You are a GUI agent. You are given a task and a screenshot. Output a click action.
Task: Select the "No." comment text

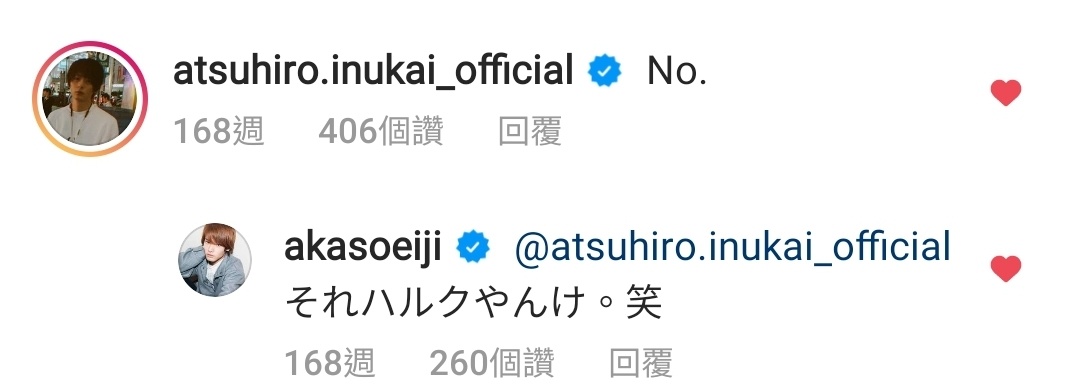(x=677, y=72)
